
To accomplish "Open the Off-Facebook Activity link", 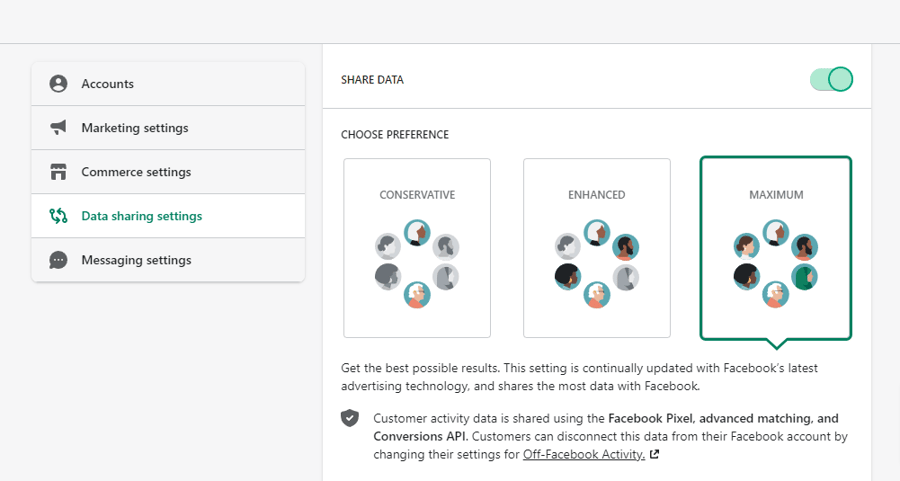I will (583, 454).
